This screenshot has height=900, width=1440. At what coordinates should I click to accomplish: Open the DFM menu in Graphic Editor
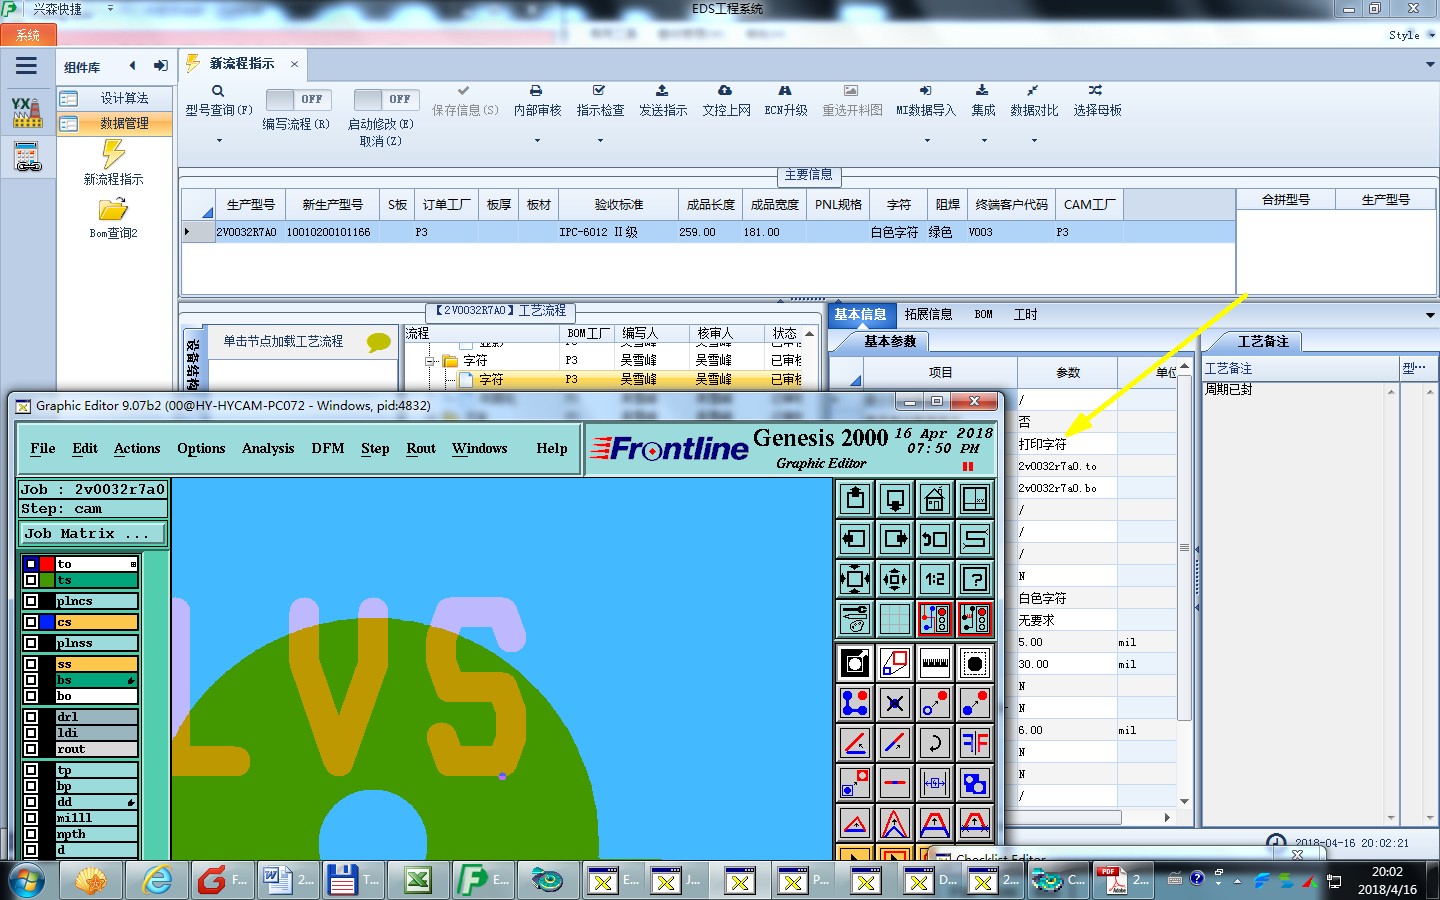tap(328, 448)
